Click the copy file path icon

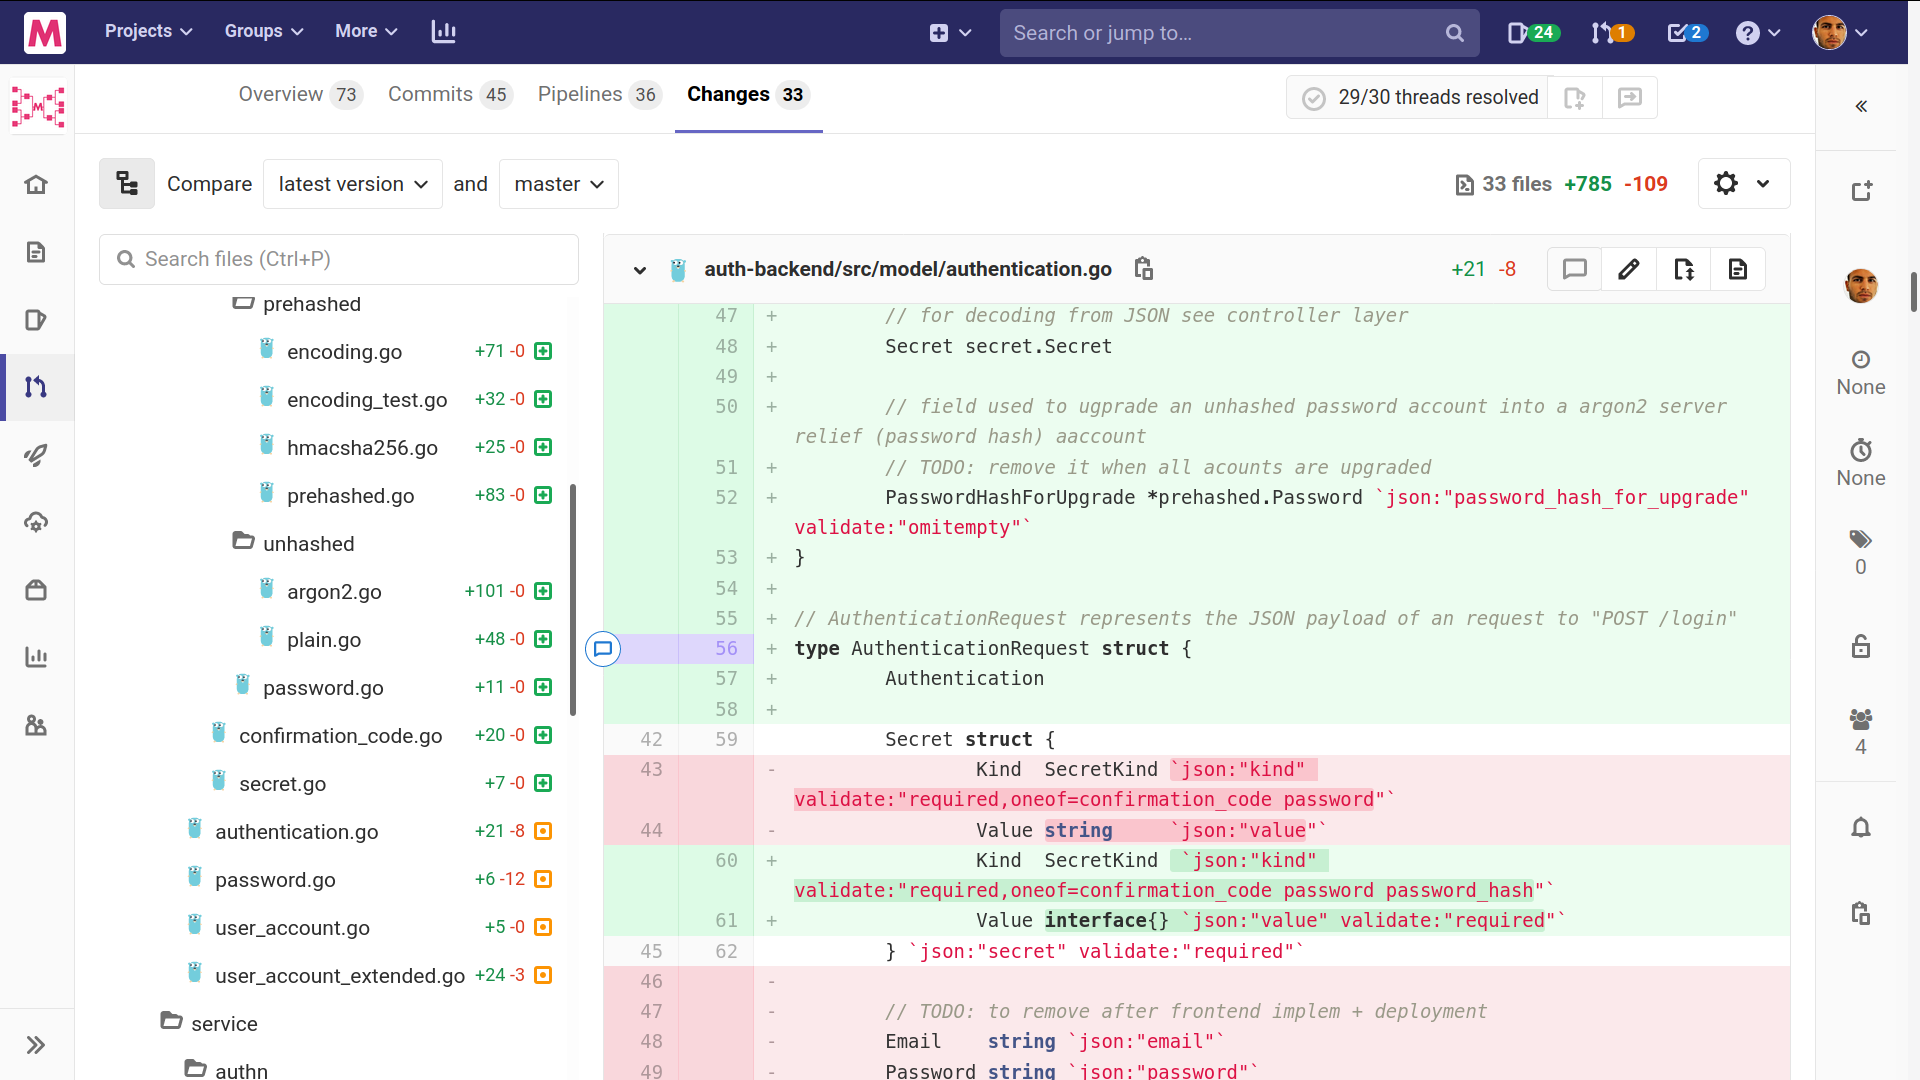[x=1143, y=269]
